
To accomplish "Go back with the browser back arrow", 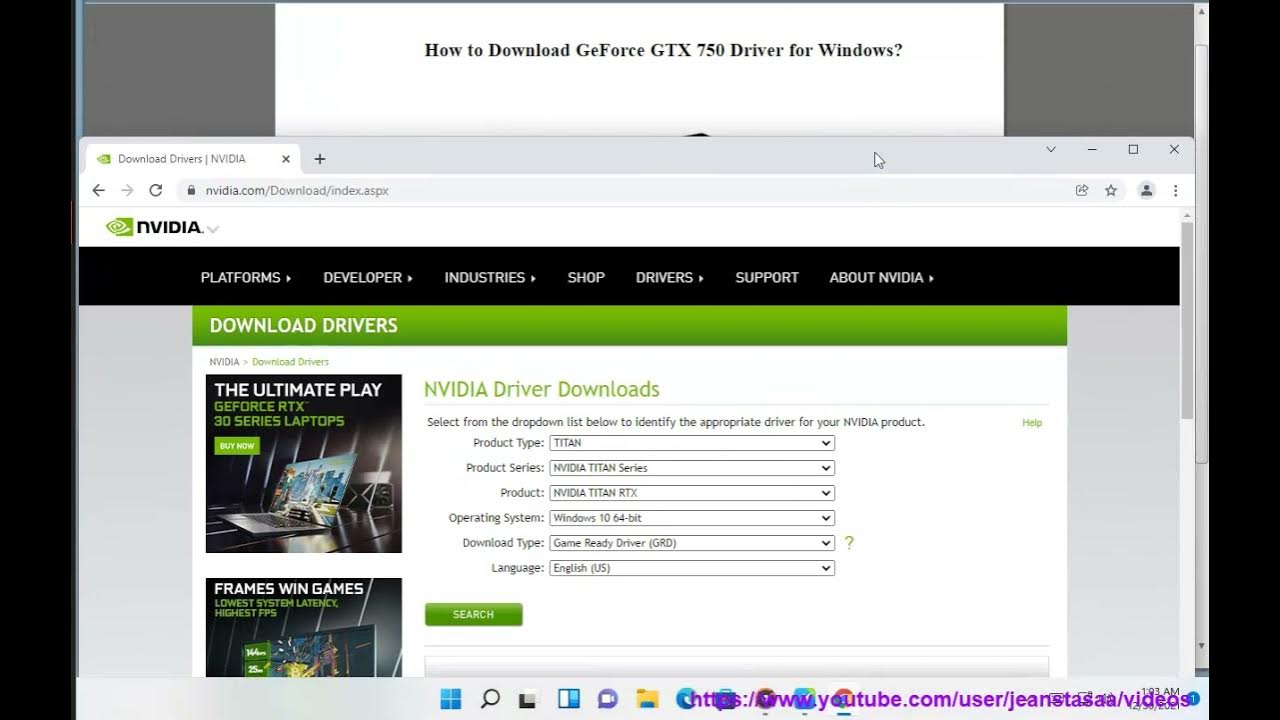I will click(x=98, y=190).
